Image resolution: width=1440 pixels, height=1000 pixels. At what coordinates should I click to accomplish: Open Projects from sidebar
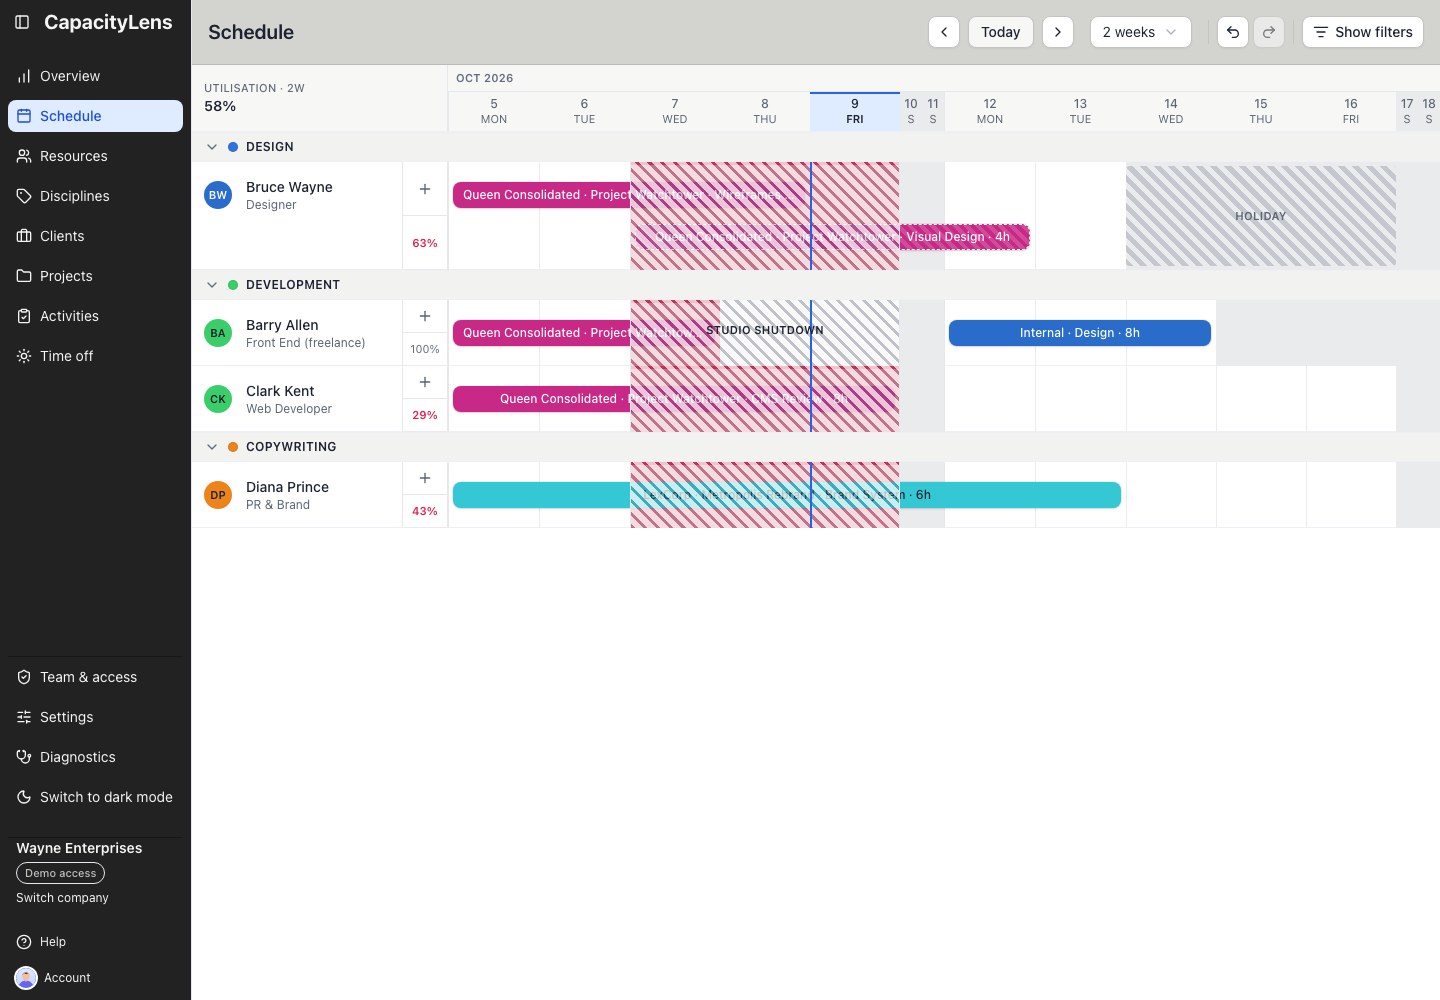[95, 276]
